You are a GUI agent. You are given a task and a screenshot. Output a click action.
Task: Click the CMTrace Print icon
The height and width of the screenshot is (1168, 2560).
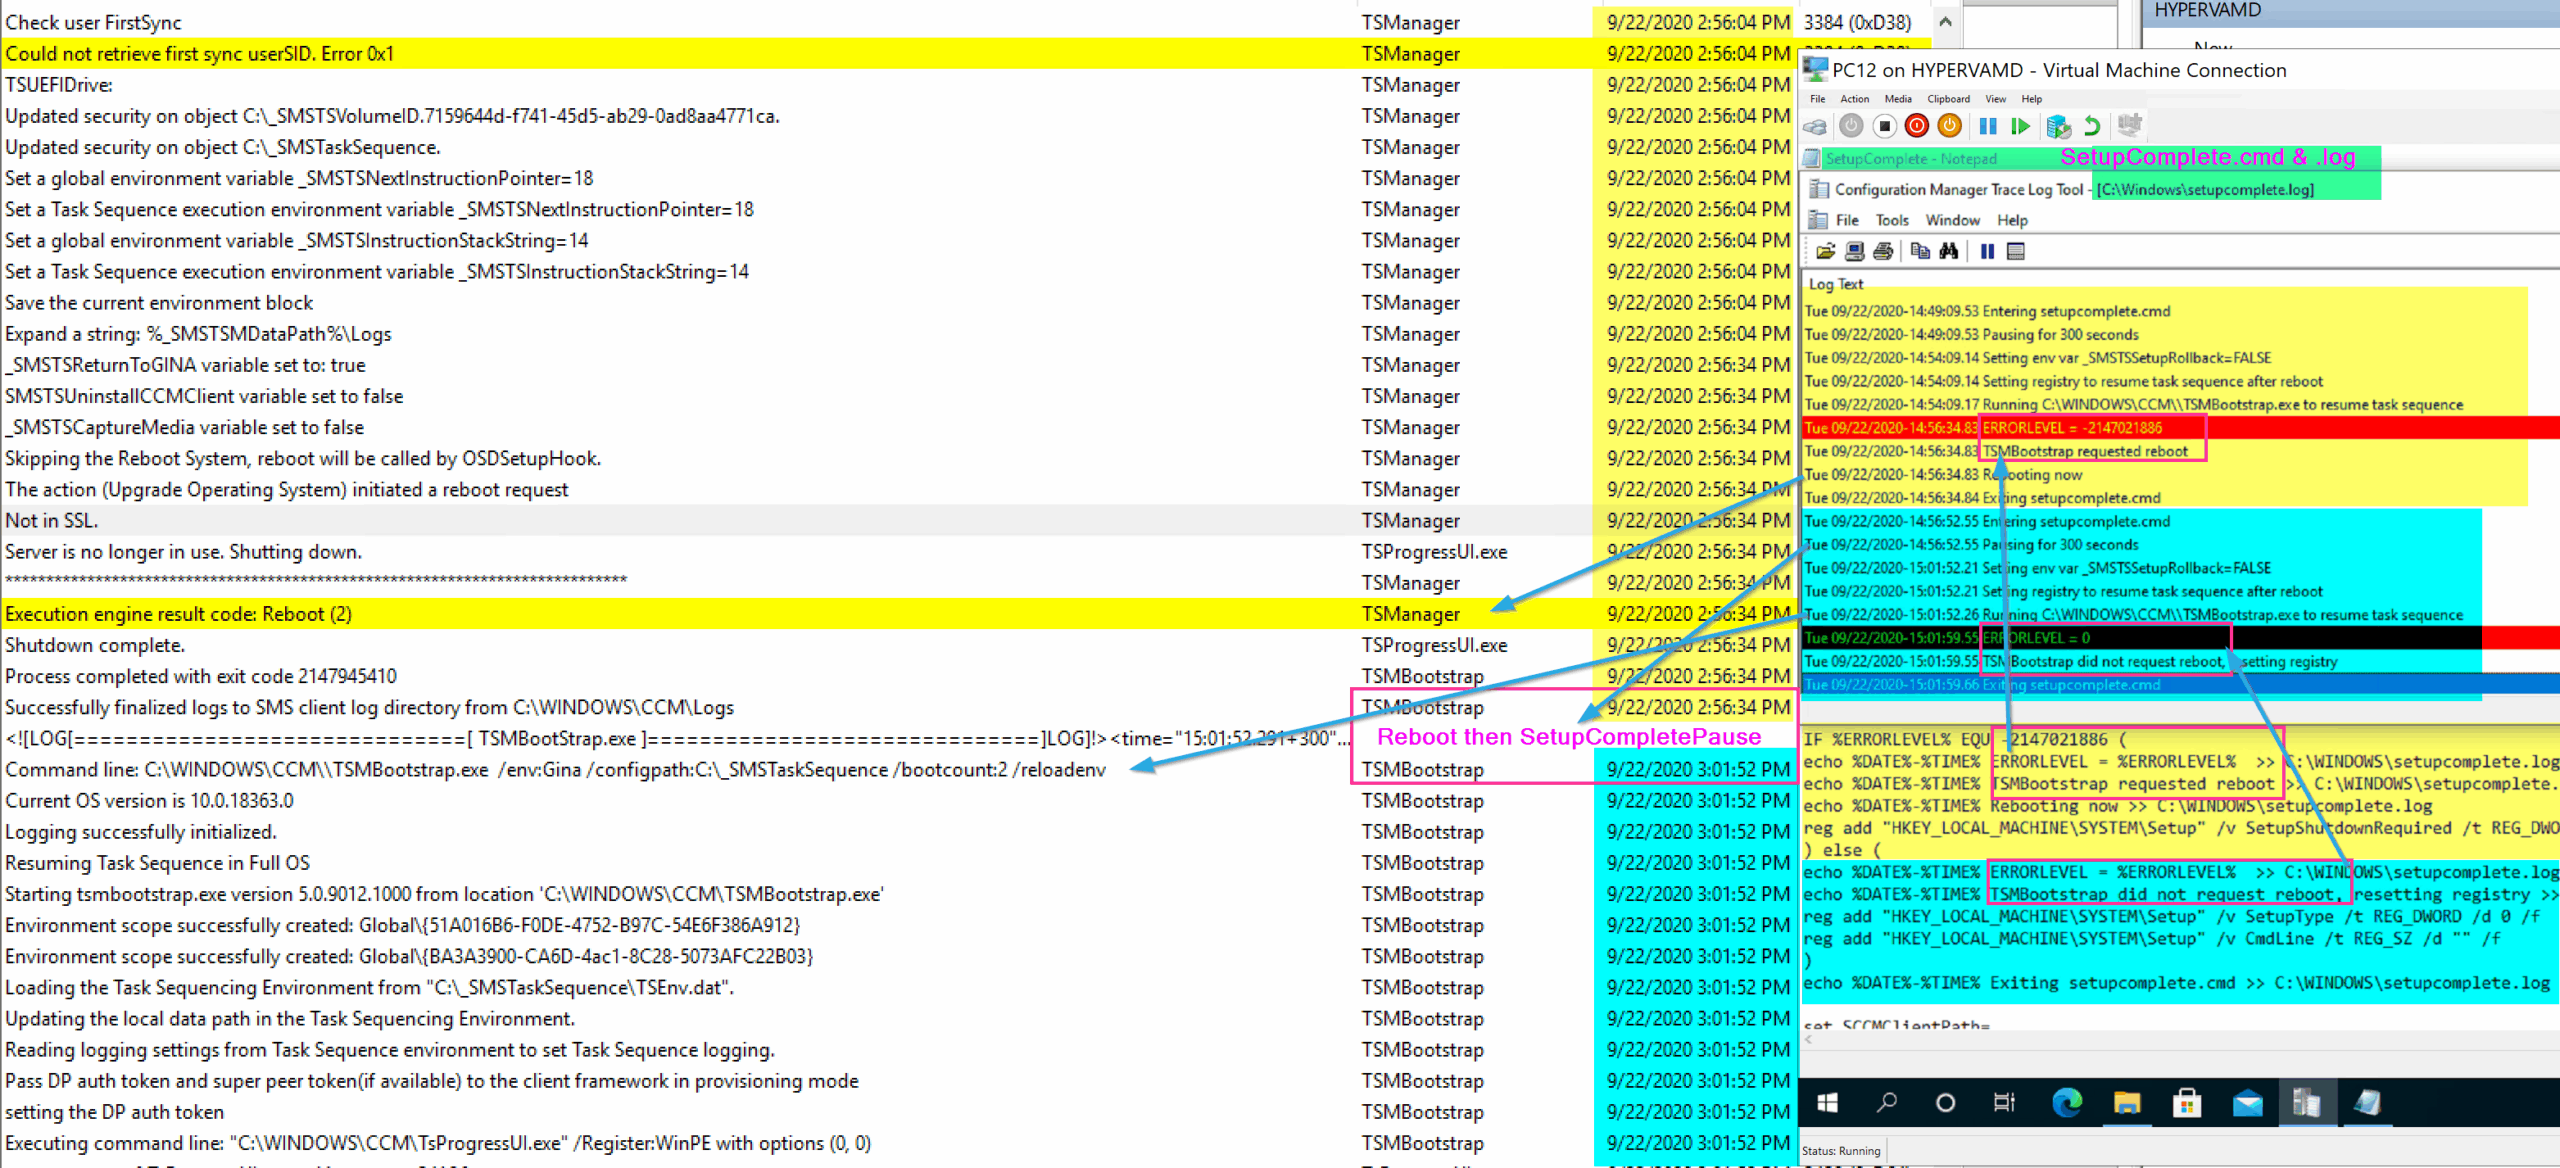[1883, 251]
